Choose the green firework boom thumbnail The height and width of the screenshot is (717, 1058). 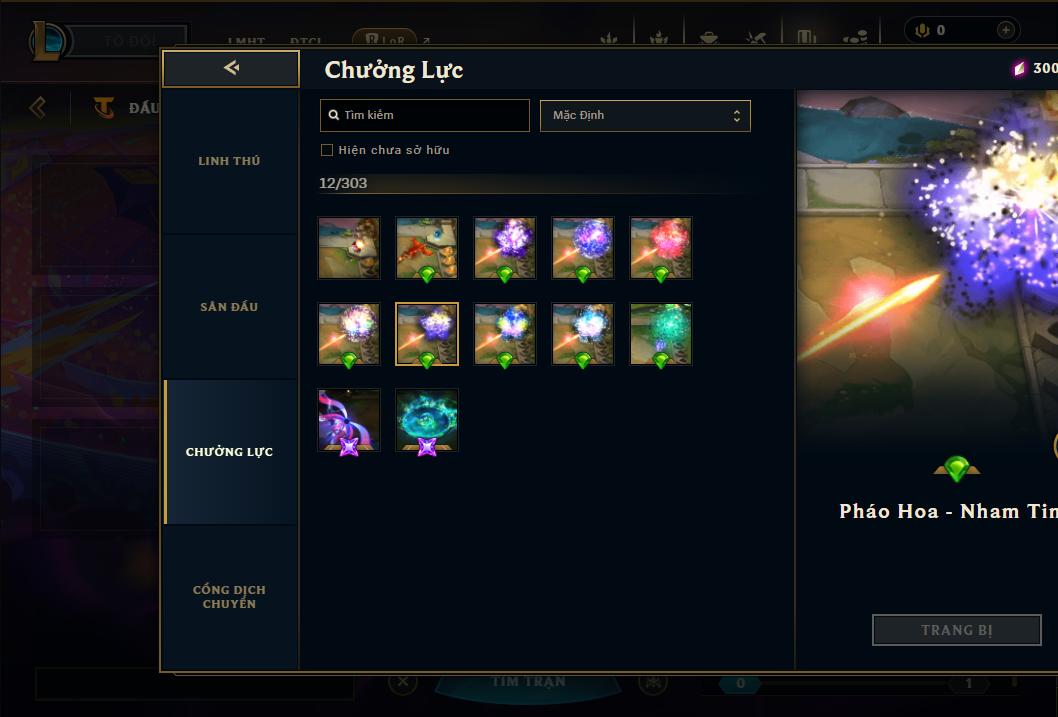[x=661, y=334]
